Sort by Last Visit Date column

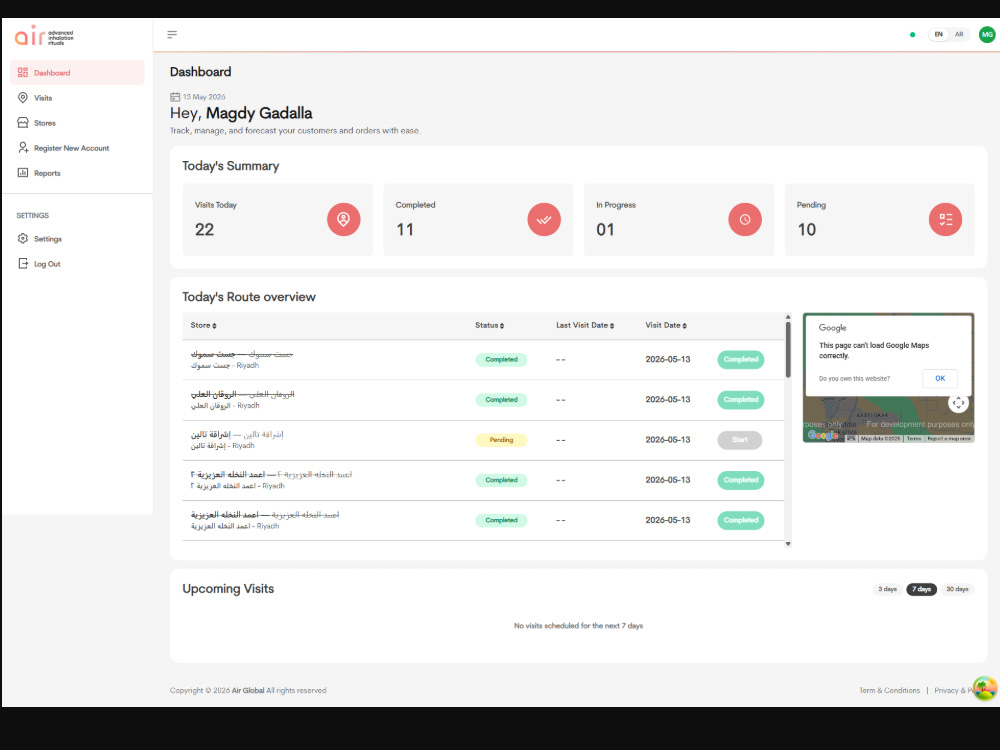point(585,325)
